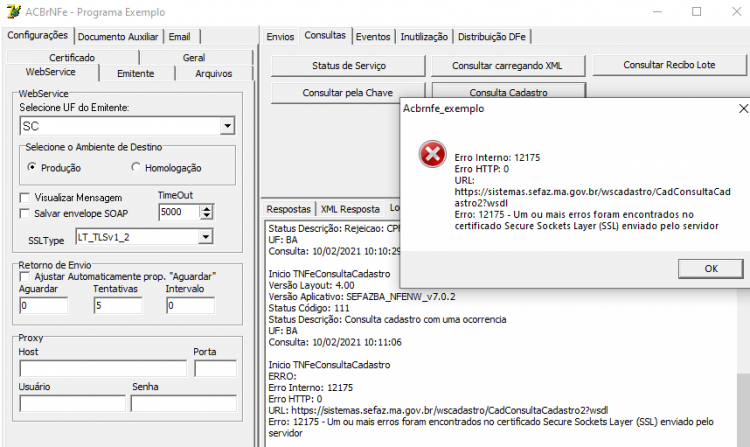750x447 pixels.
Task: Switch to the Envios tab
Action: coord(280,37)
